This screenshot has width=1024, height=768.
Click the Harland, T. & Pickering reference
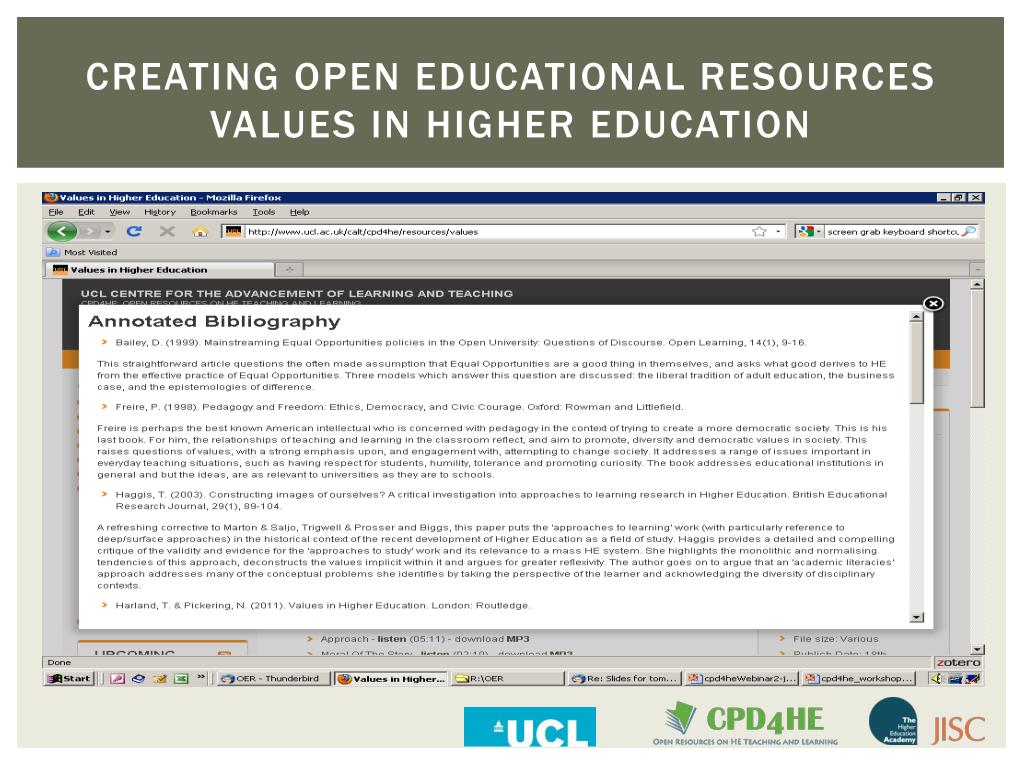[323, 605]
